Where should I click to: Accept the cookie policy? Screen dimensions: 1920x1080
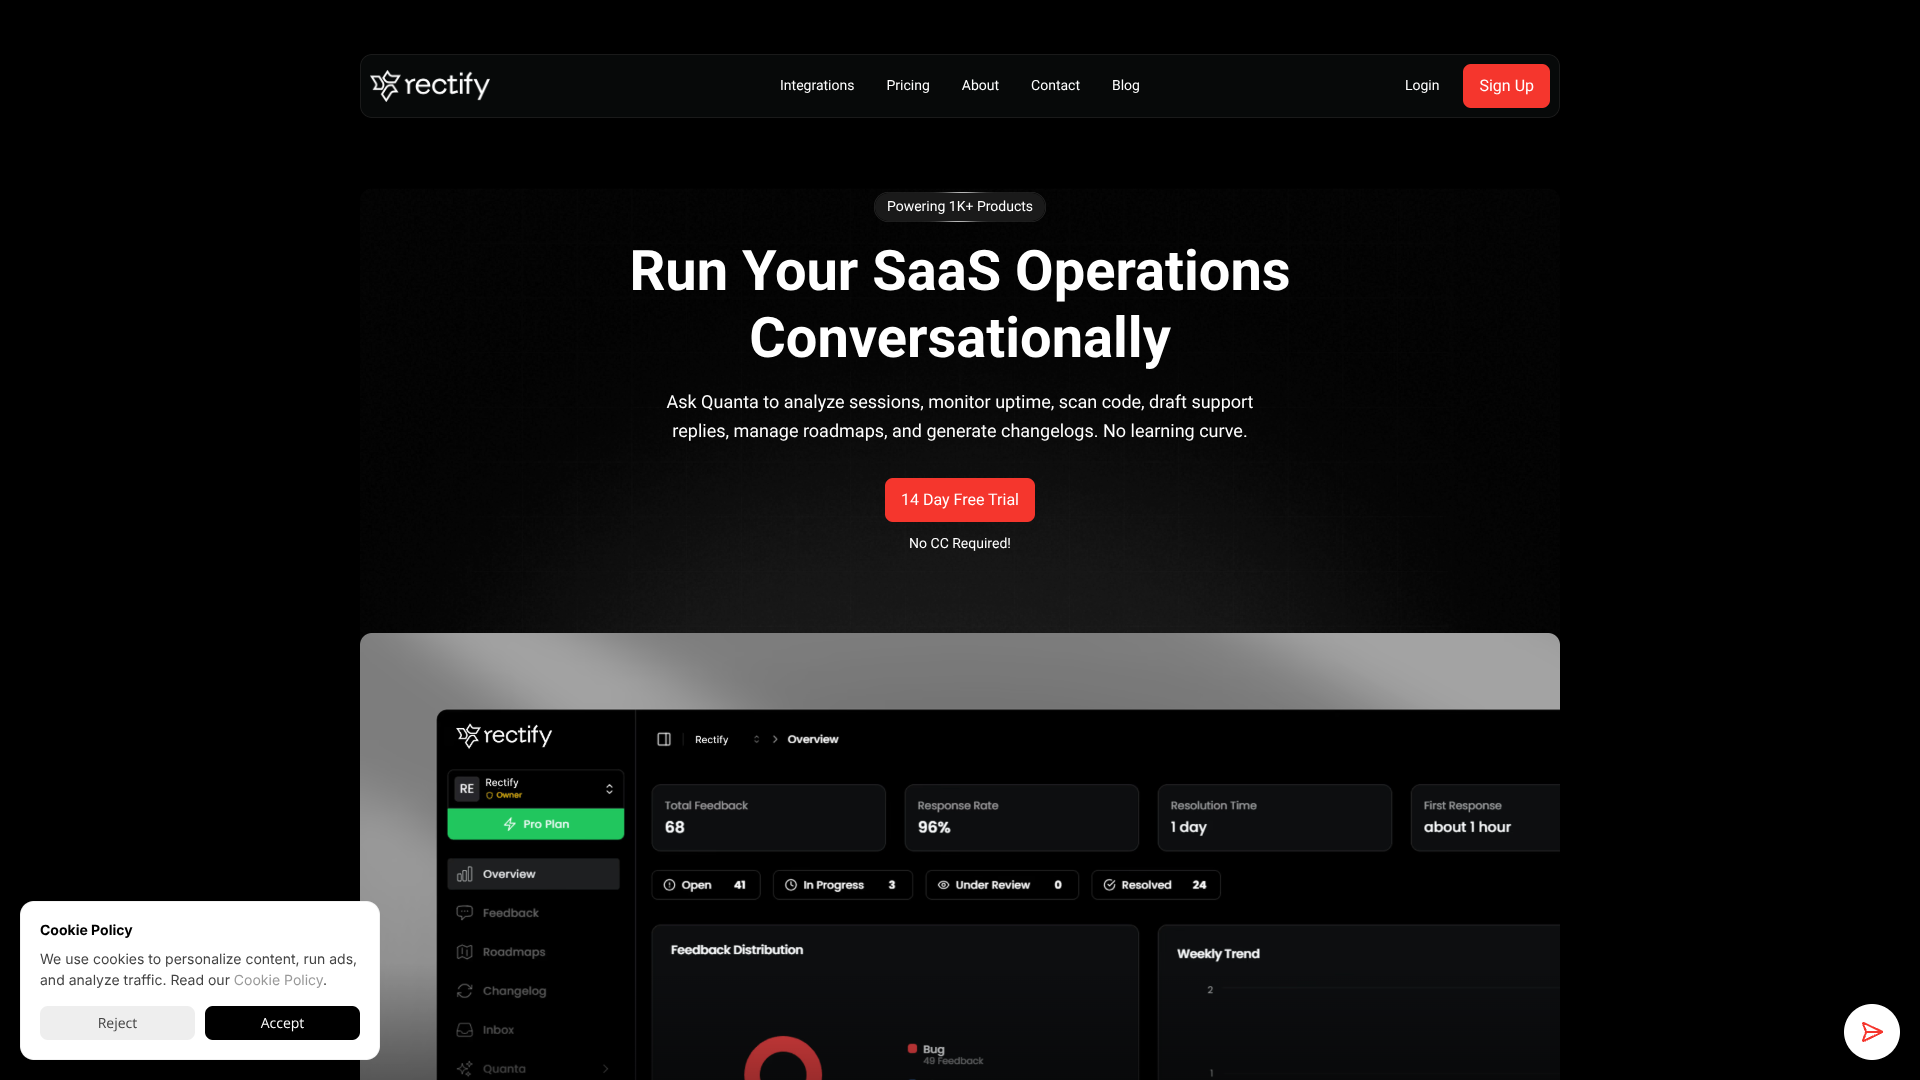click(x=282, y=1023)
